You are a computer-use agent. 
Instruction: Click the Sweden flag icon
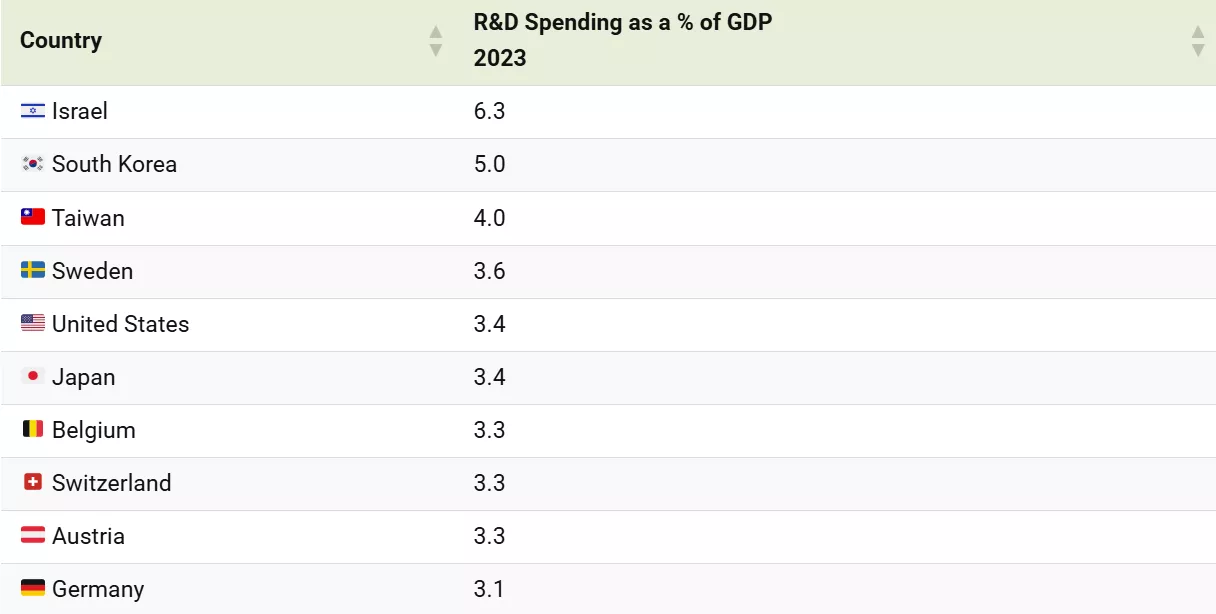[31, 271]
